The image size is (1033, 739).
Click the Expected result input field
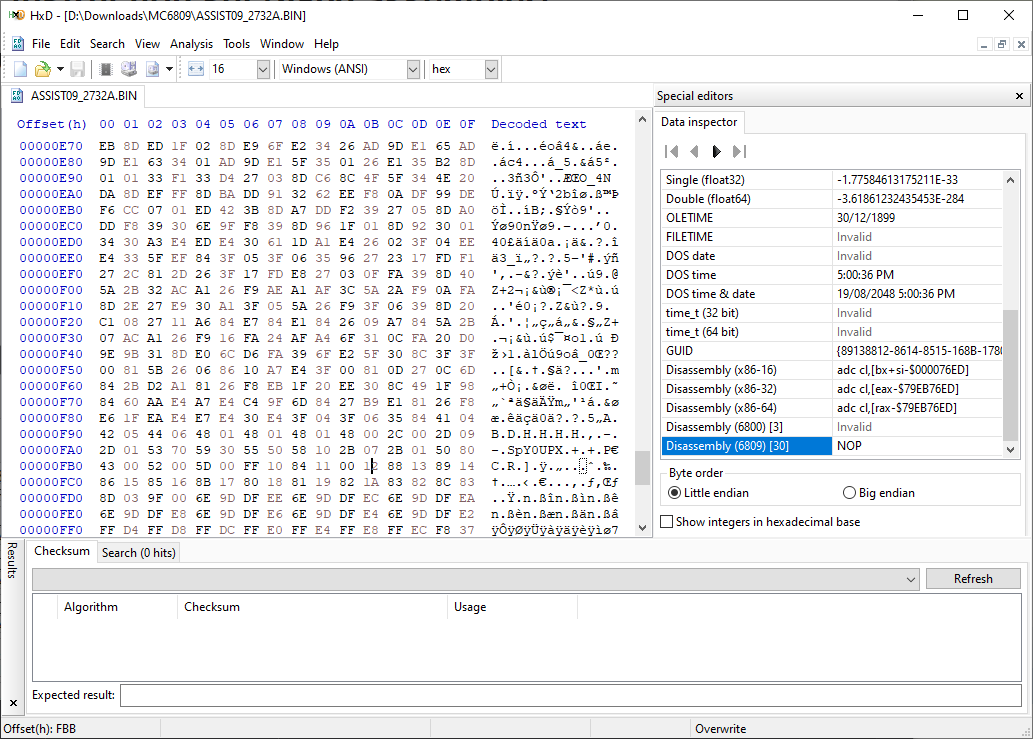(571, 695)
